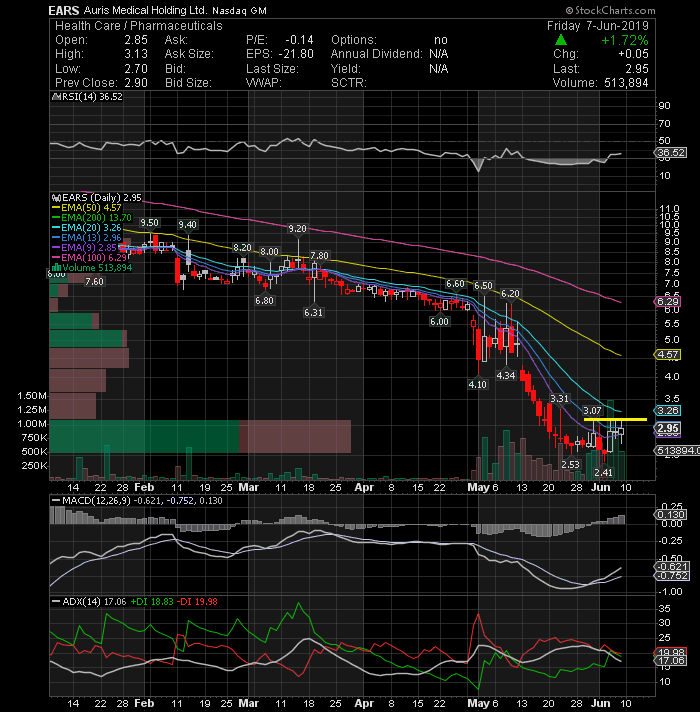Click the red -DI 19.98 legend value
Image resolution: width=700 pixels, height=712 pixels.
click(x=197, y=602)
